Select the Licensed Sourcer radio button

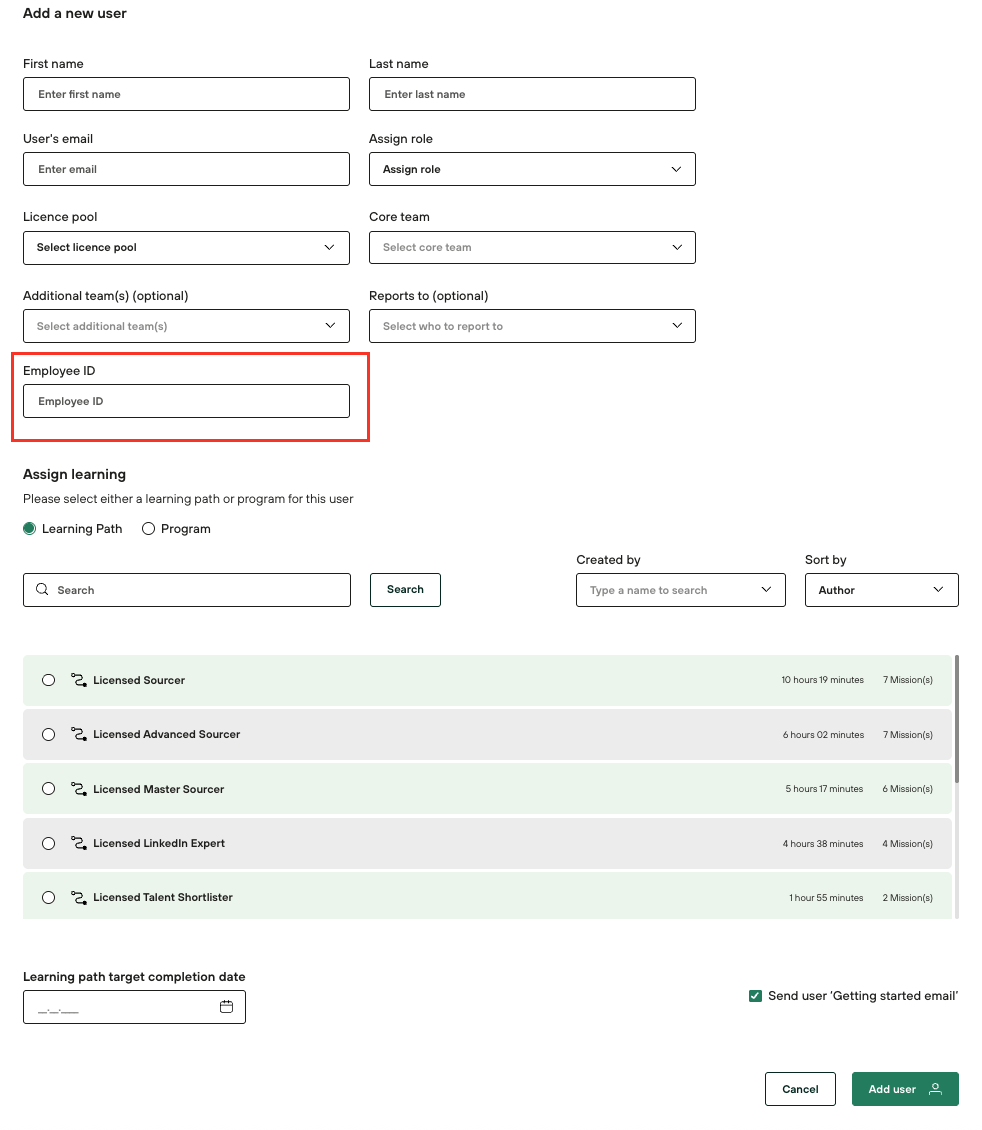coord(48,680)
